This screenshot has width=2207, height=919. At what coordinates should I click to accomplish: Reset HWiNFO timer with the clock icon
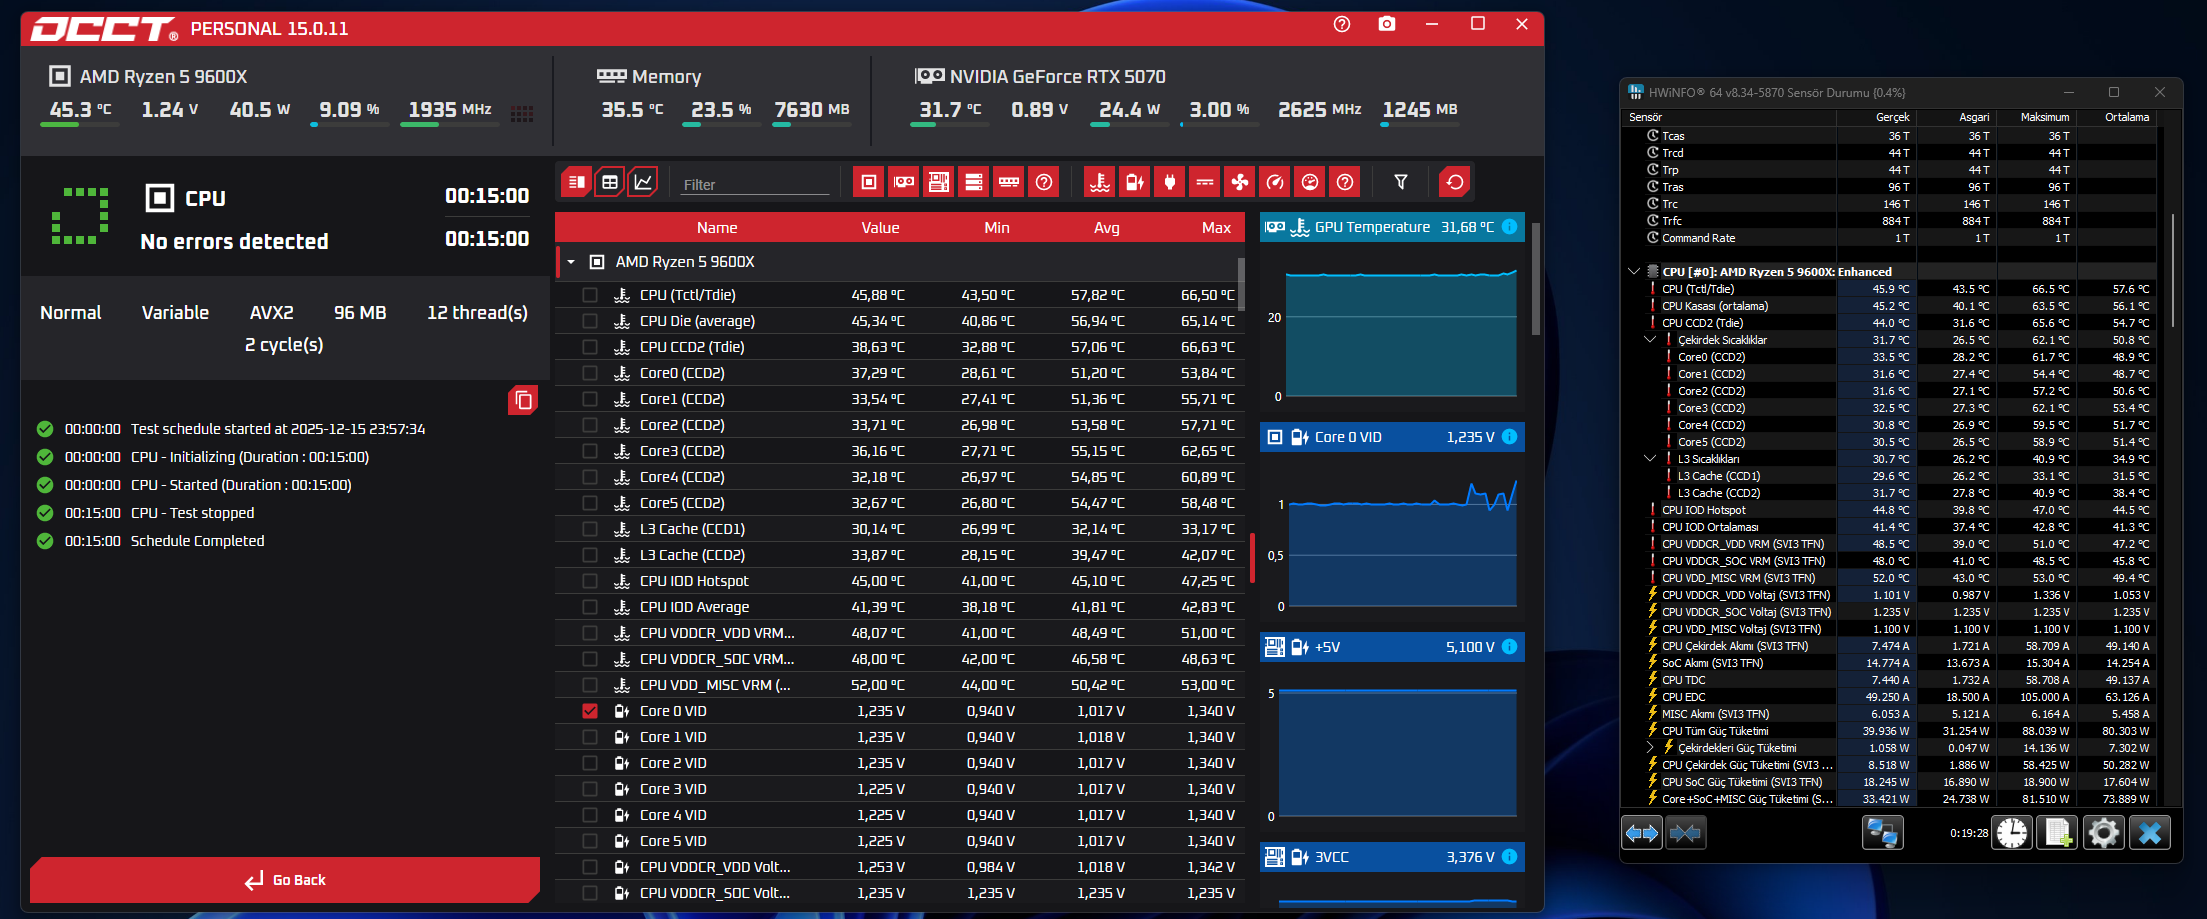pos(2013,832)
